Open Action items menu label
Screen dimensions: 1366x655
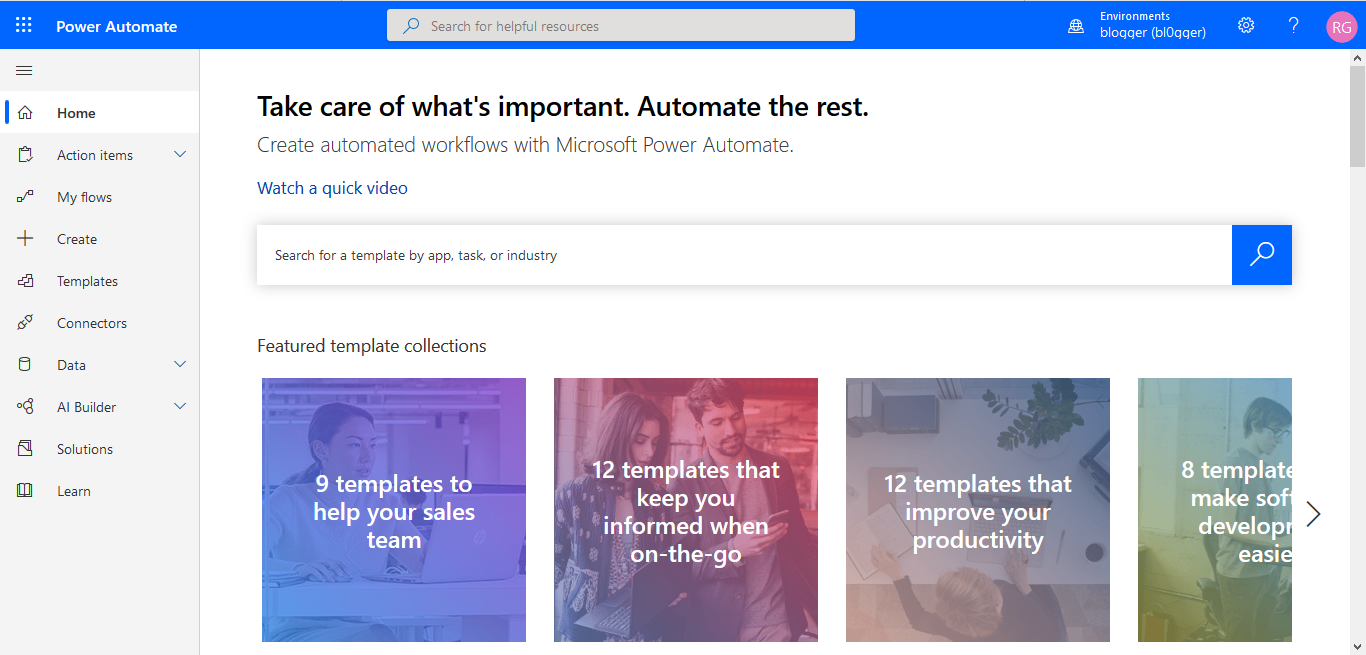tap(95, 155)
